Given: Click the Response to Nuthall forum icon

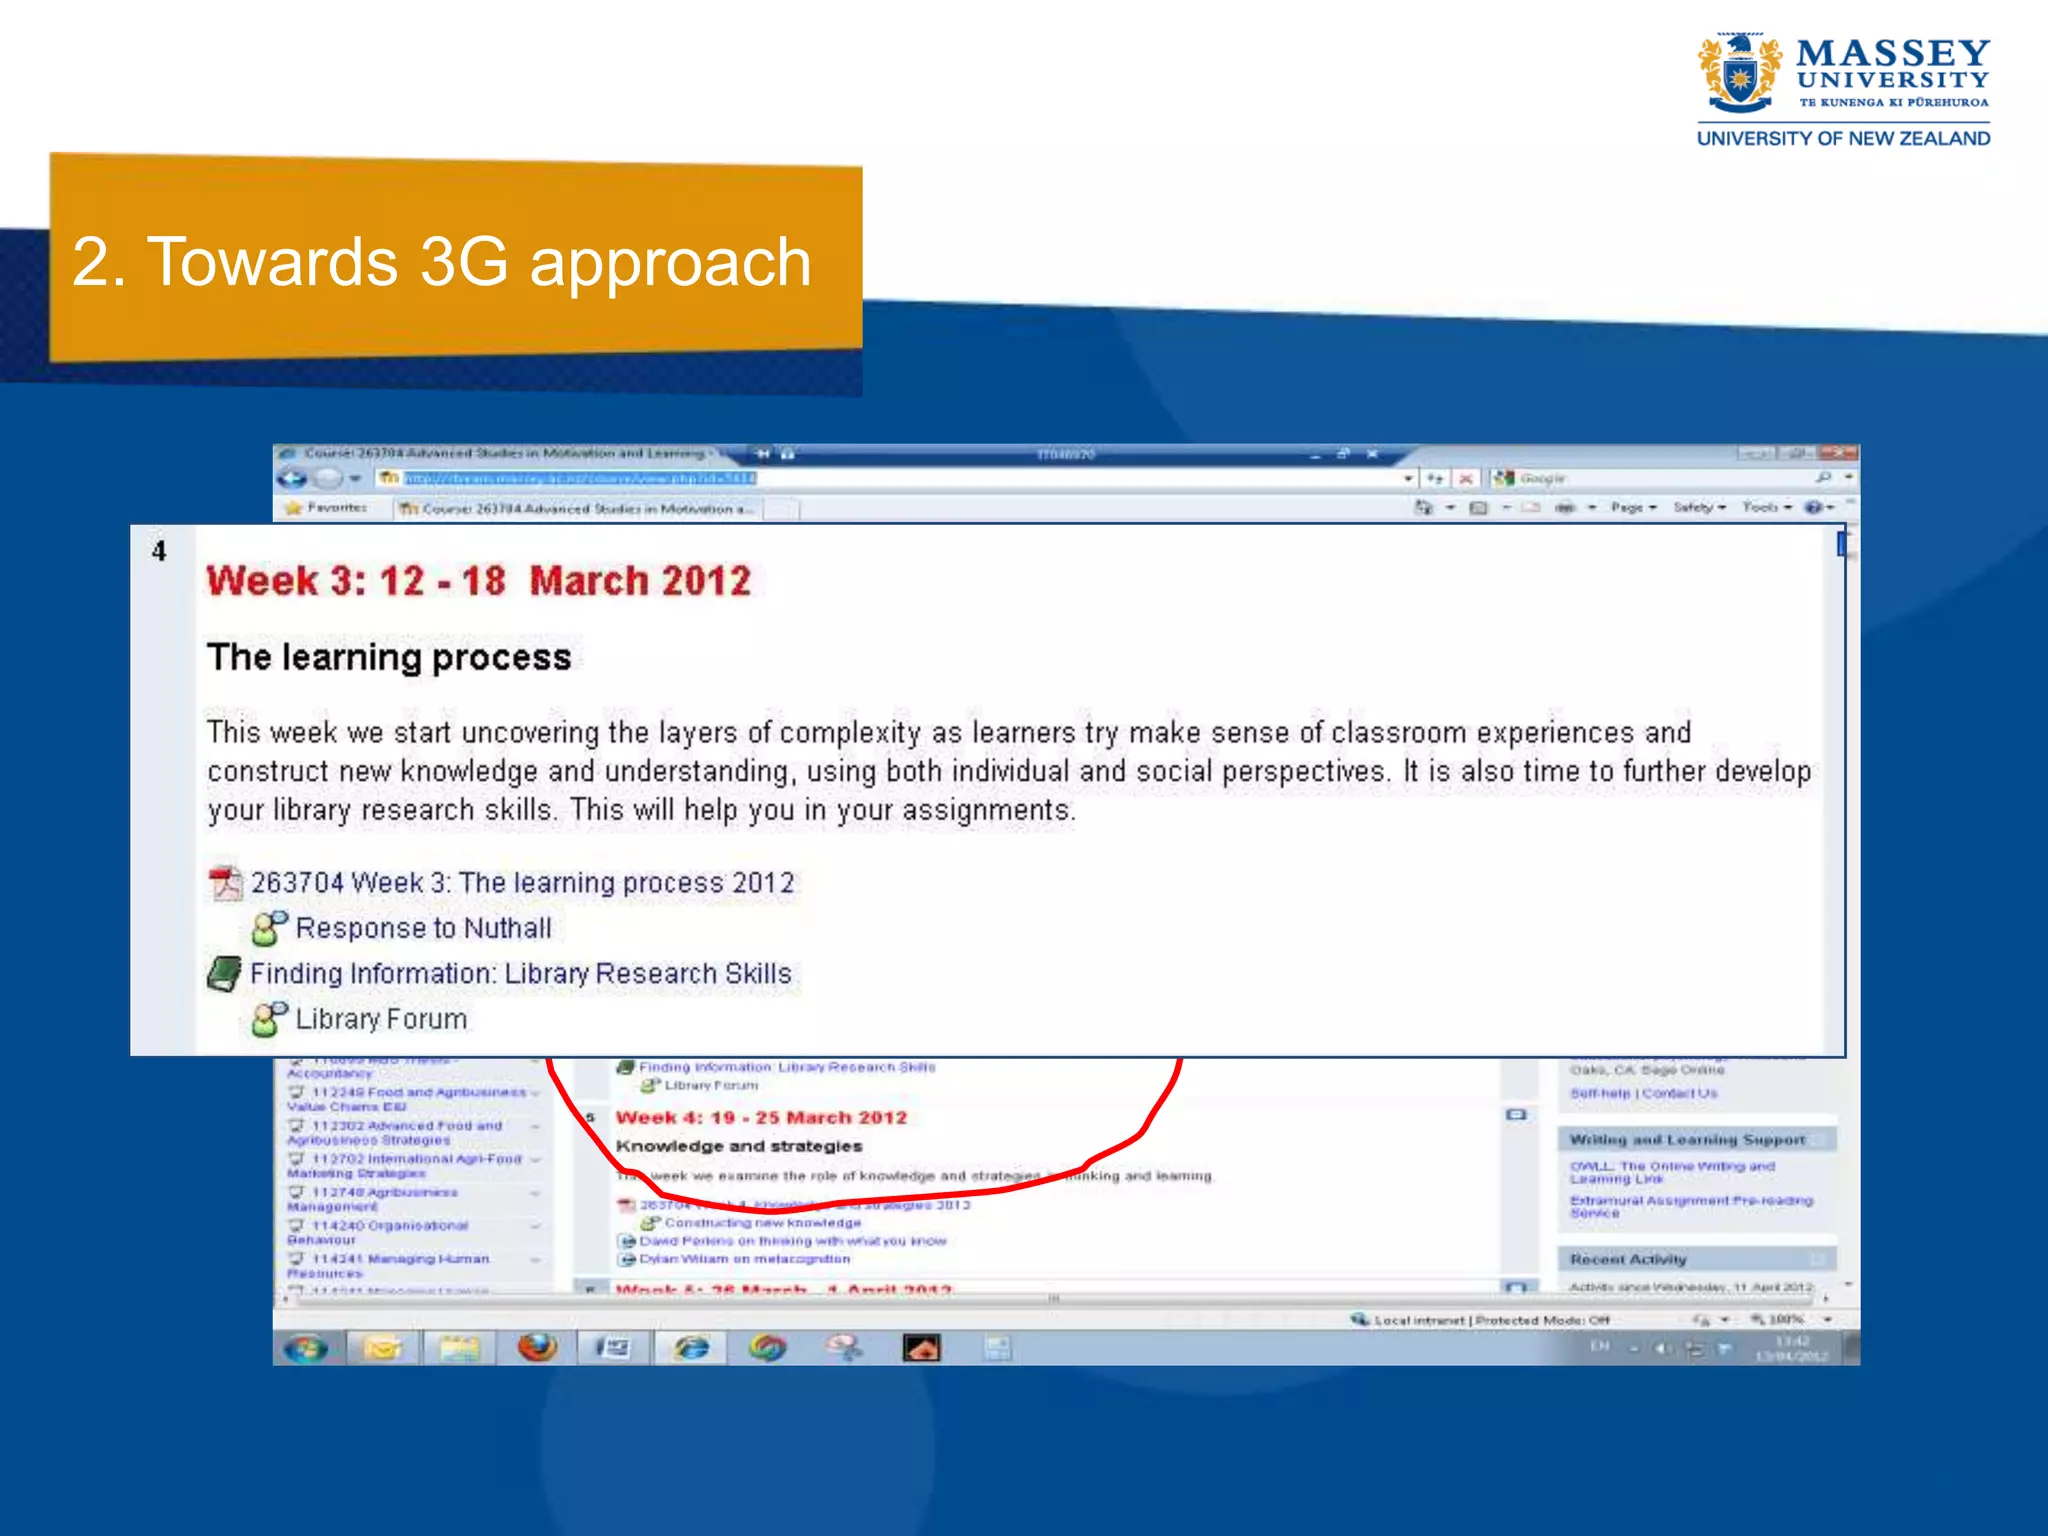Looking at the screenshot, I should click(270, 929).
